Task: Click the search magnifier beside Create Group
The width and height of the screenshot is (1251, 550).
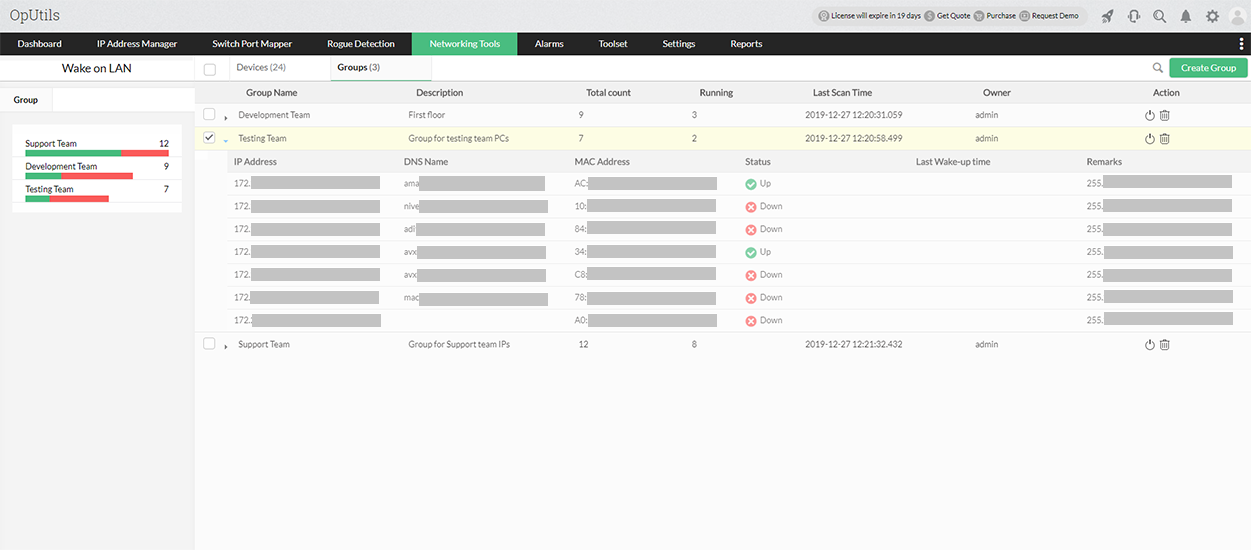Action: point(1158,68)
